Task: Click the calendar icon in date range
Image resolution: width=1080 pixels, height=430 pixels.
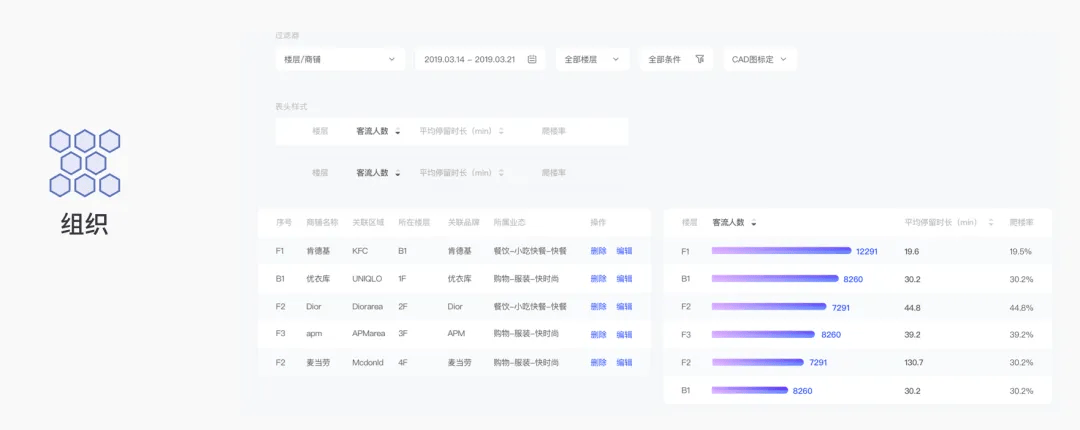Action: coord(532,59)
